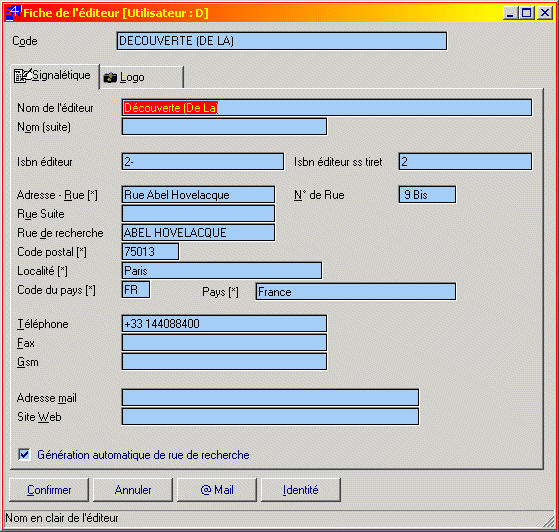559x532 pixels.
Task: Click the Confirmer button
Action: pyautogui.click(x=49, y=490)
